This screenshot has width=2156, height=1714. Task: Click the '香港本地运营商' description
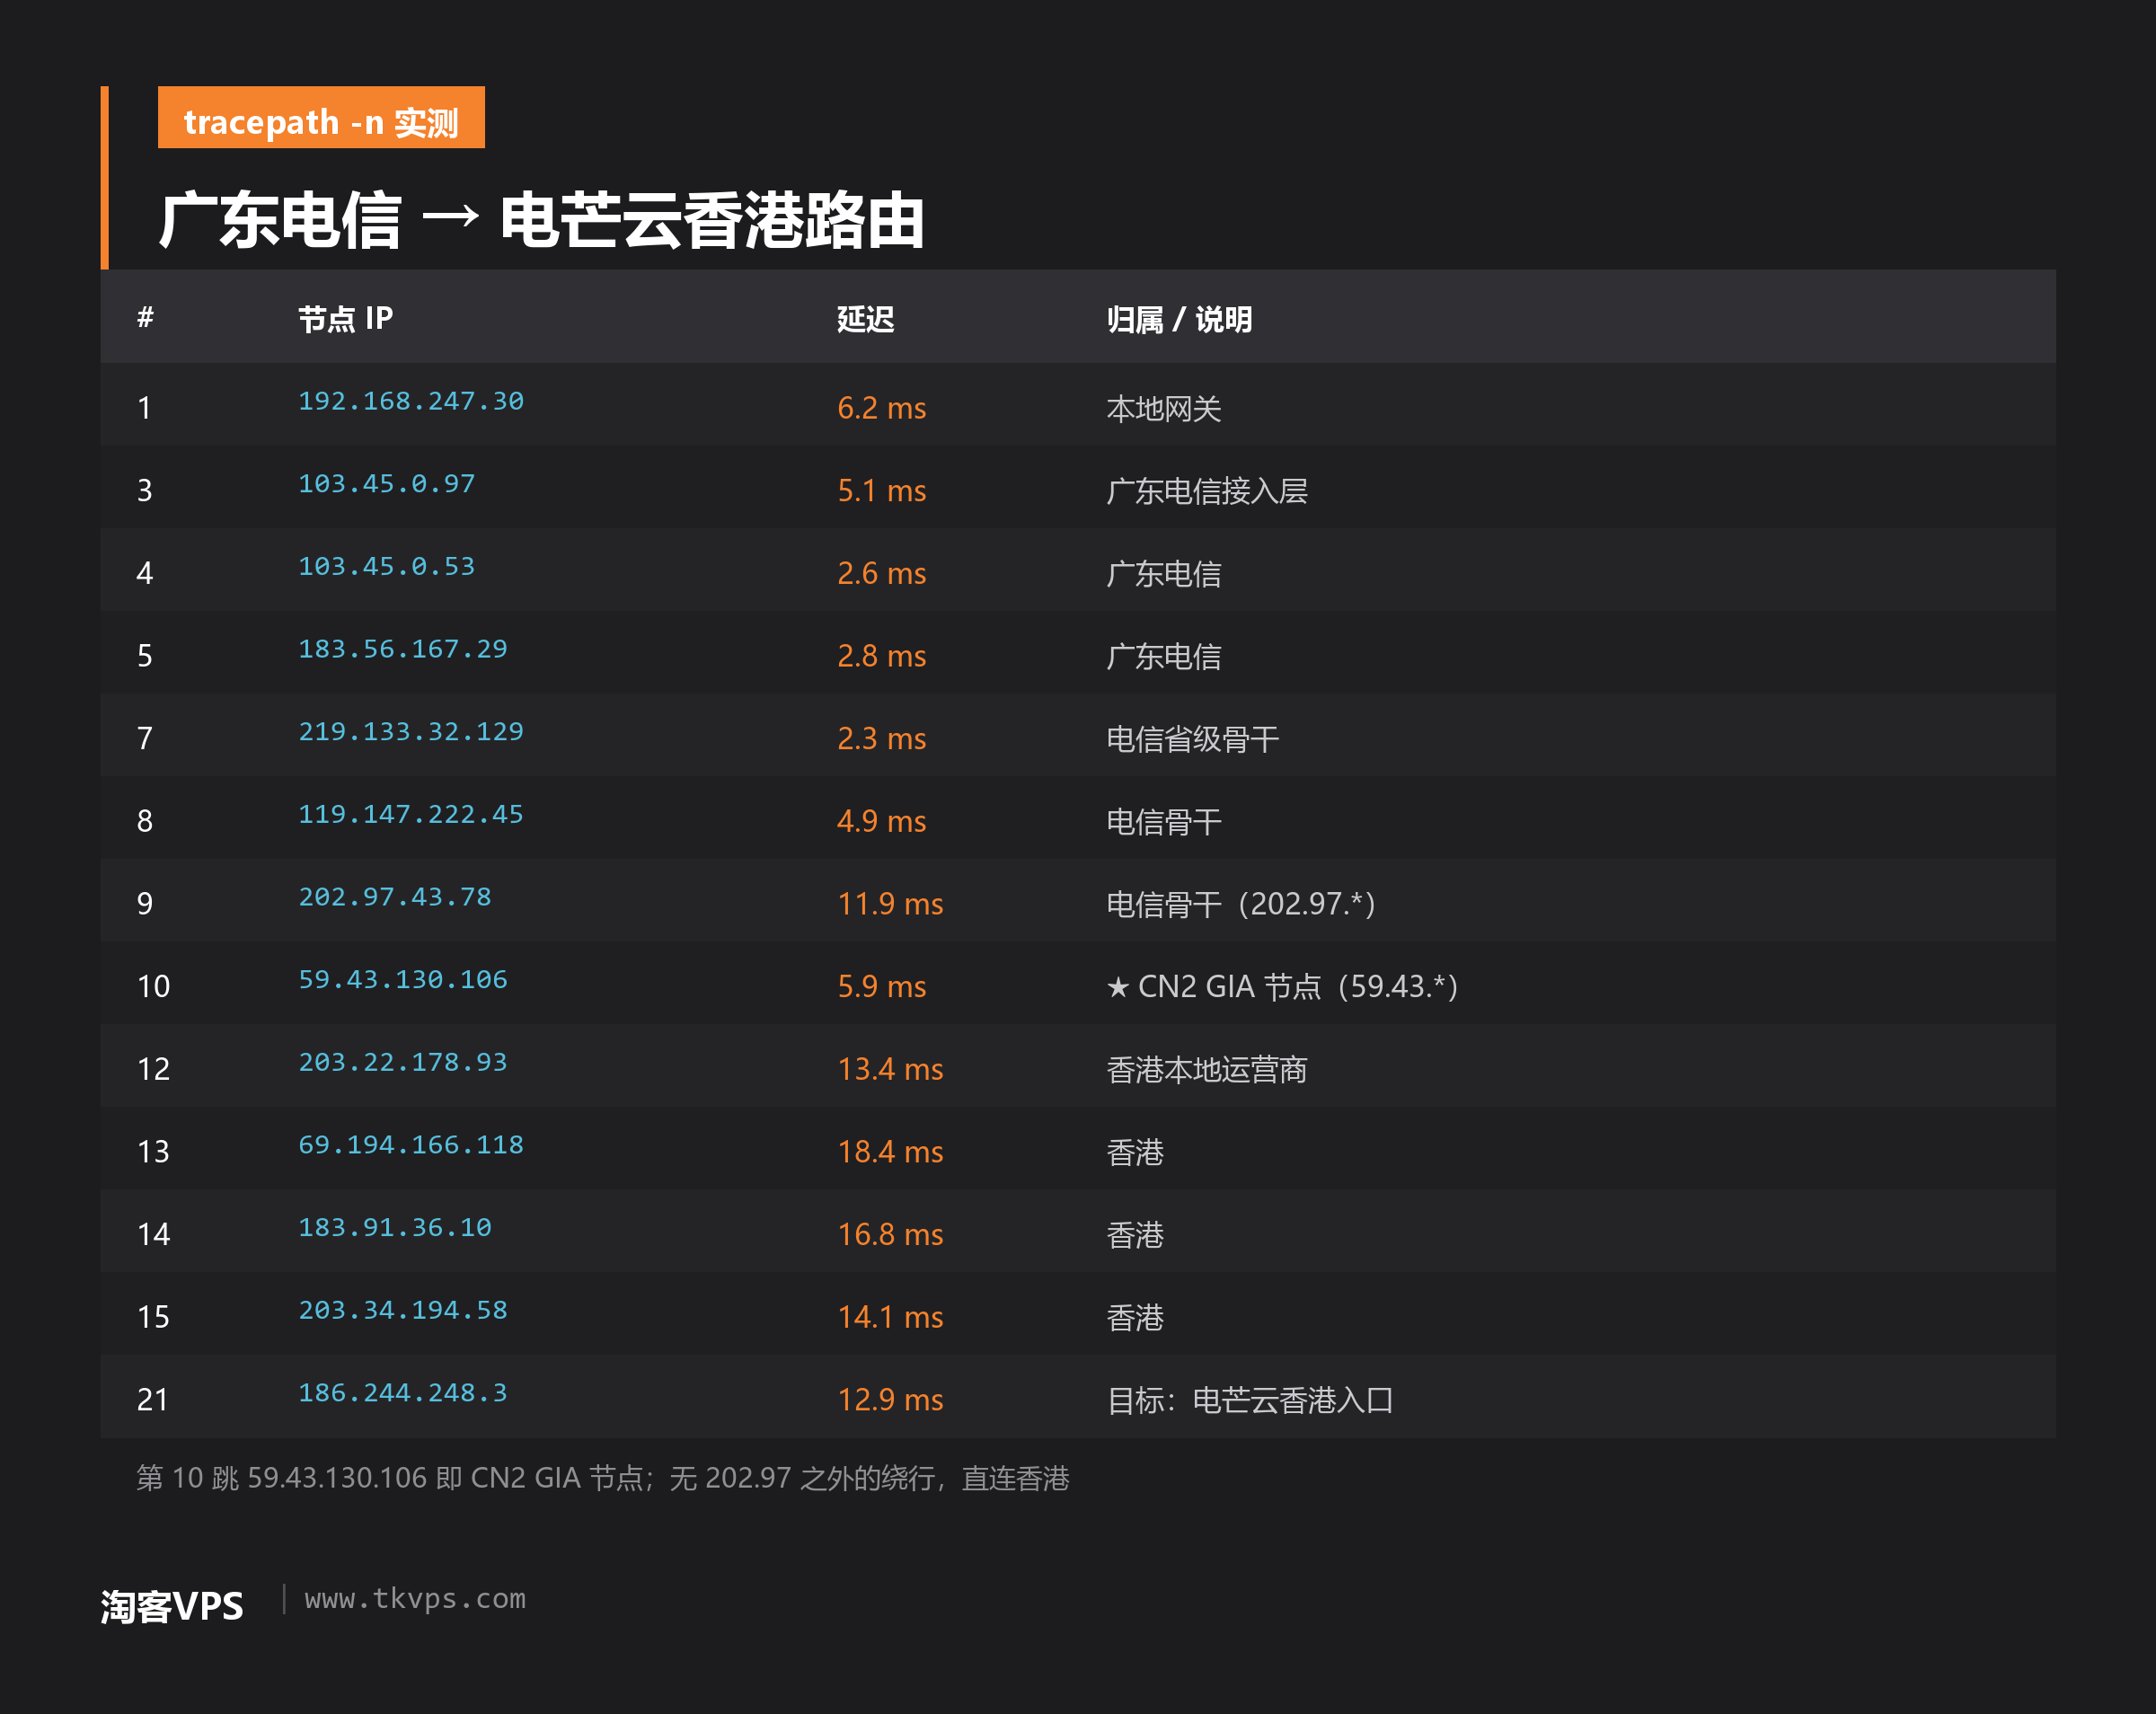(x=1207, y=1069)
